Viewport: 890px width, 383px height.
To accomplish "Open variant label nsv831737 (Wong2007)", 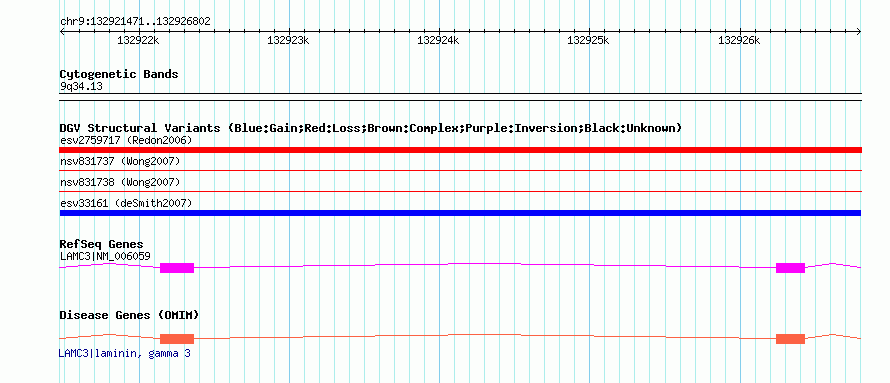I will pos(120,162).
